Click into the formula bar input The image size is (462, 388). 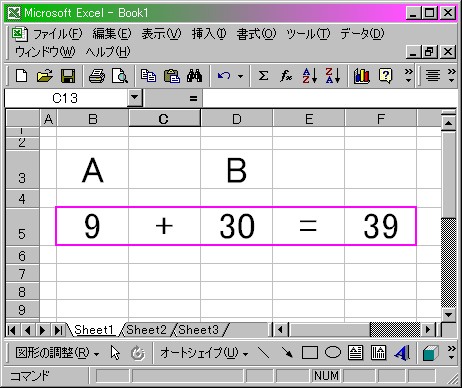(329, 98)
